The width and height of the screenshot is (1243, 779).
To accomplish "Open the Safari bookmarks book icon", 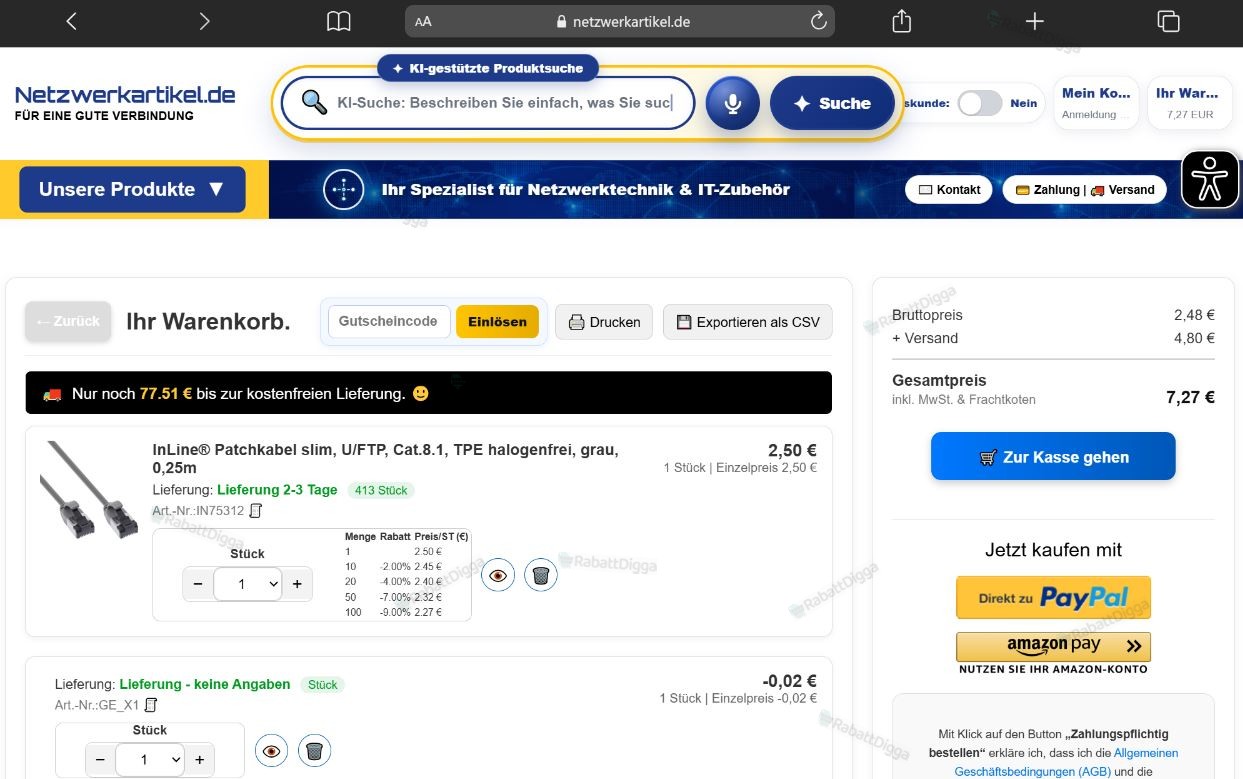I will (x=339, y=21).
